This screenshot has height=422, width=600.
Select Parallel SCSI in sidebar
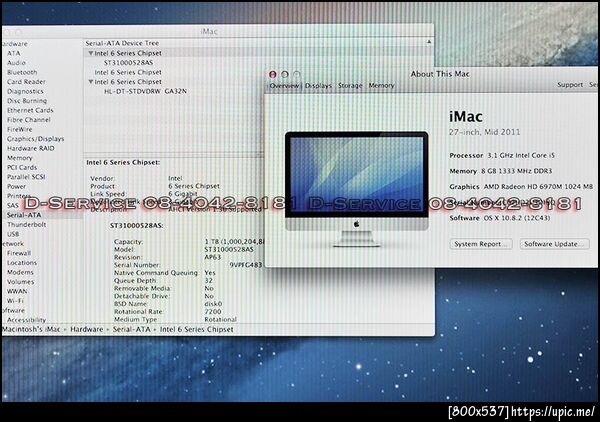(x=26, y=177)
